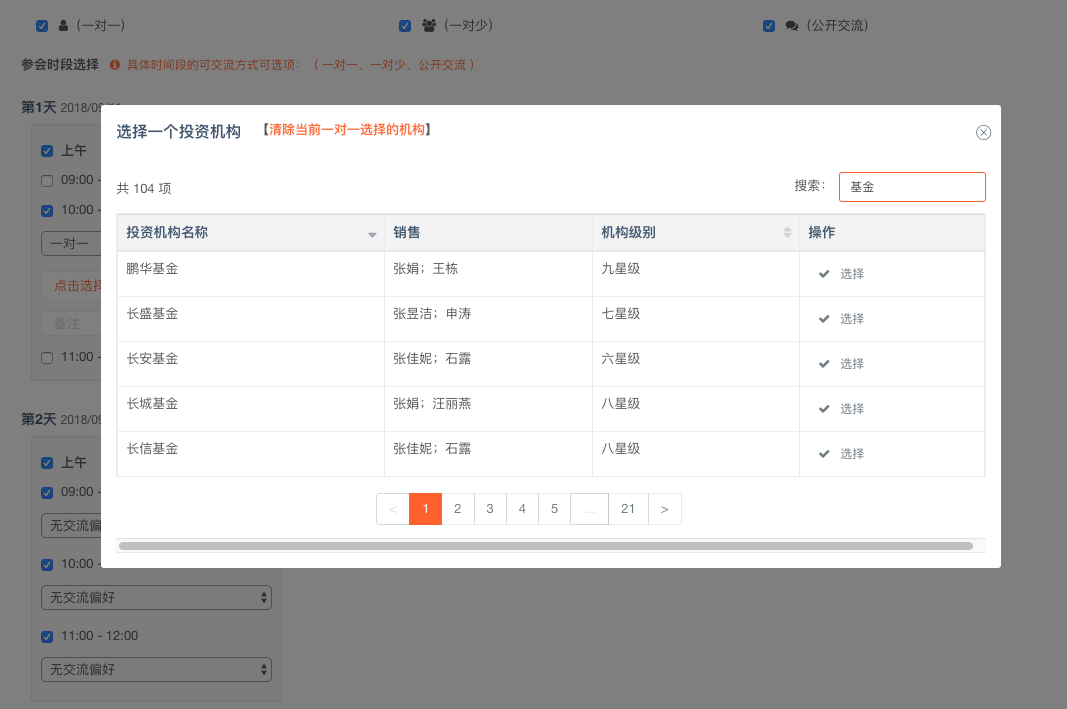
Task: Uncheck the day 2 09:00 time slot
Action: pyautogui.click(x=47, y=493)
